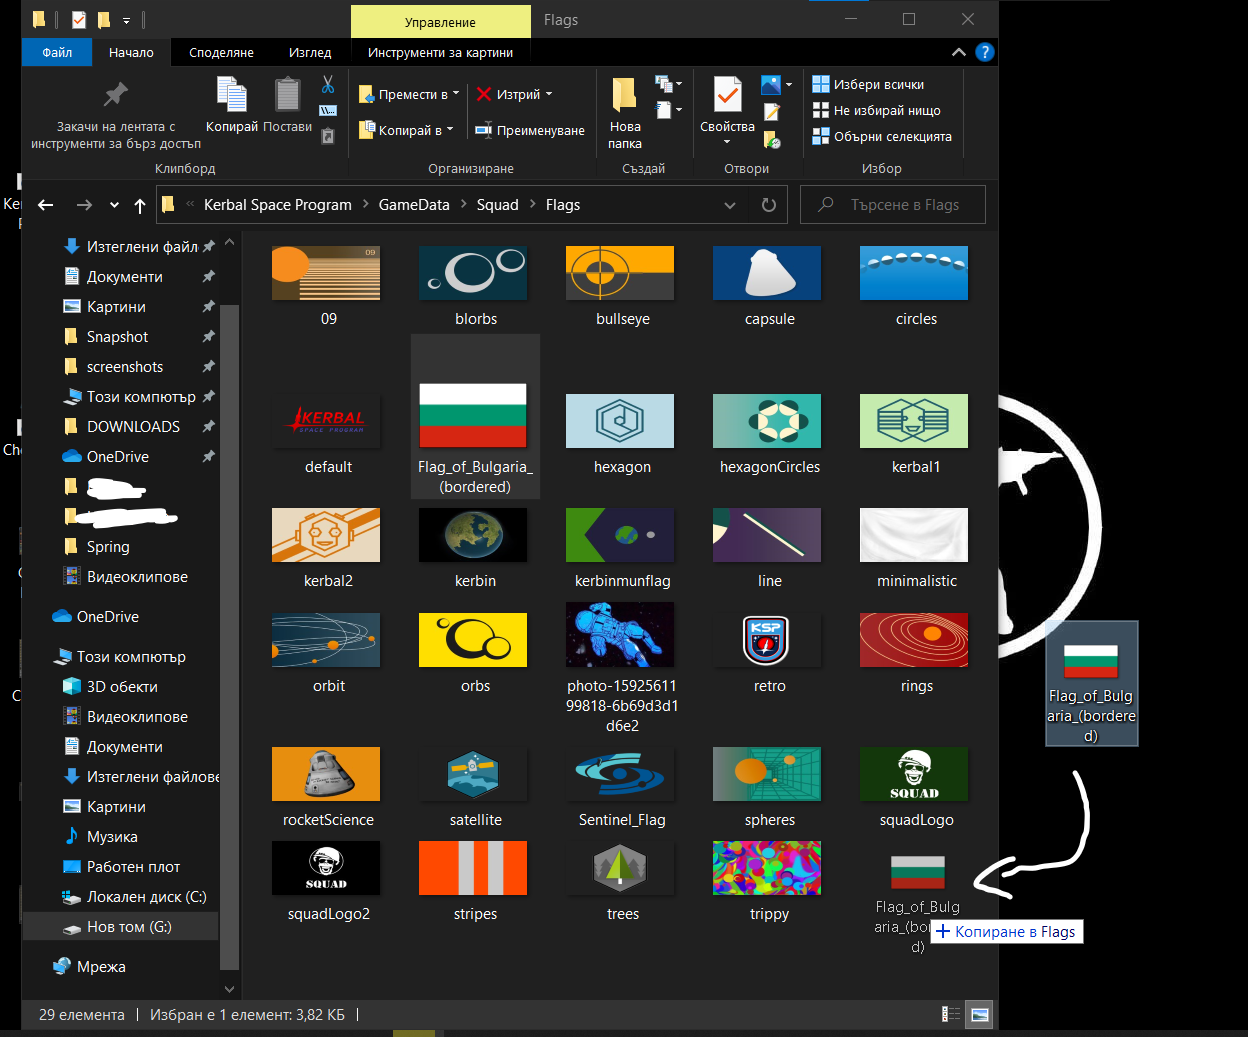The width and height of the screenshot is (1248, 1037).
Task: Switch to details view in status bar
Action: pyautogui.click(x=951, y=1014)
